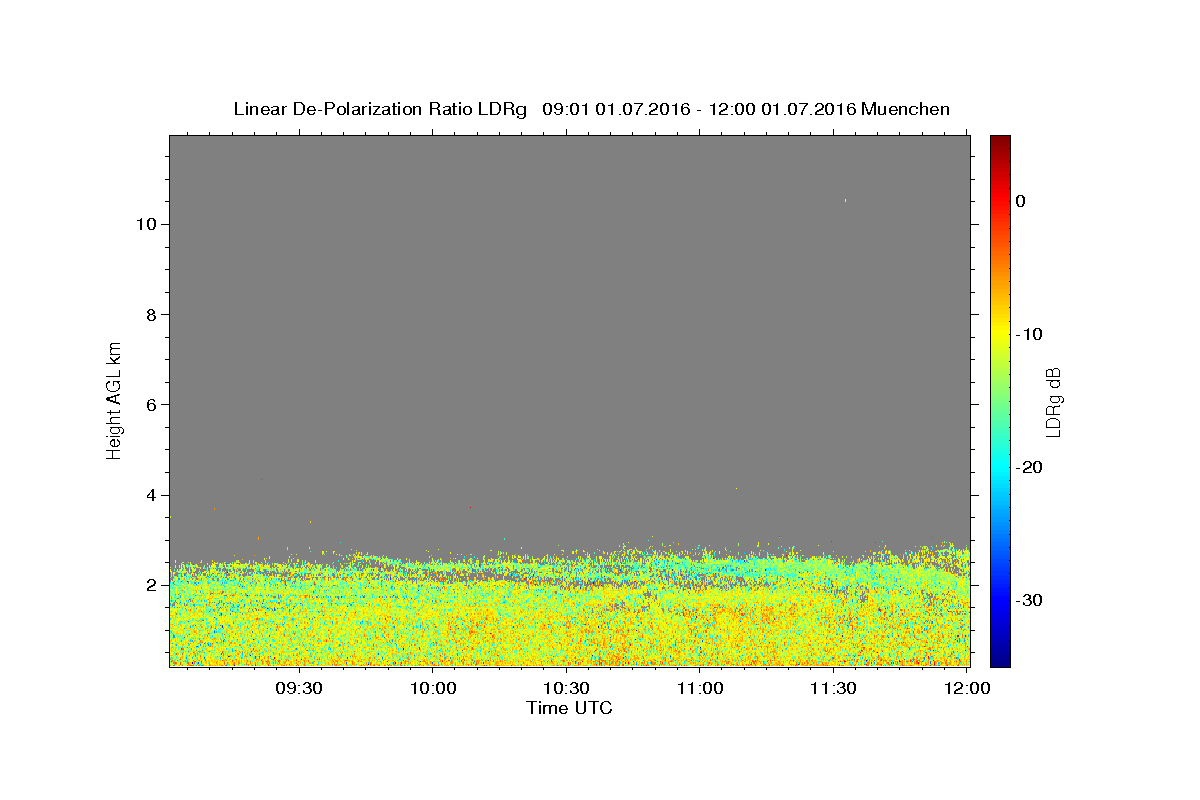Screen dimensions: 1200x800
Task: Click the -20 dB colorbar label
Action: [x=1029, y=467]
